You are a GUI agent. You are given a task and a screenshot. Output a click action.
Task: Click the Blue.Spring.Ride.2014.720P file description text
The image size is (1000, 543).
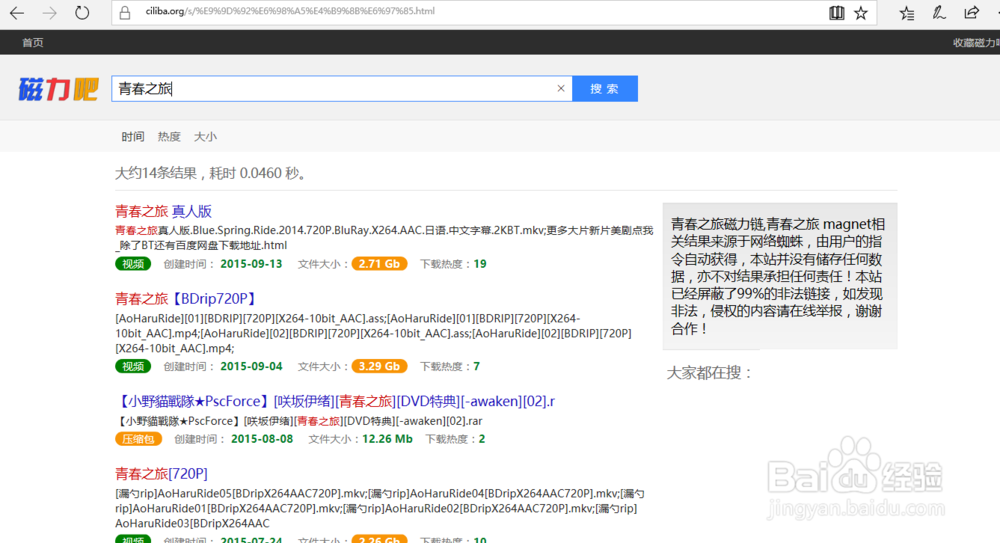pos(384,238)
